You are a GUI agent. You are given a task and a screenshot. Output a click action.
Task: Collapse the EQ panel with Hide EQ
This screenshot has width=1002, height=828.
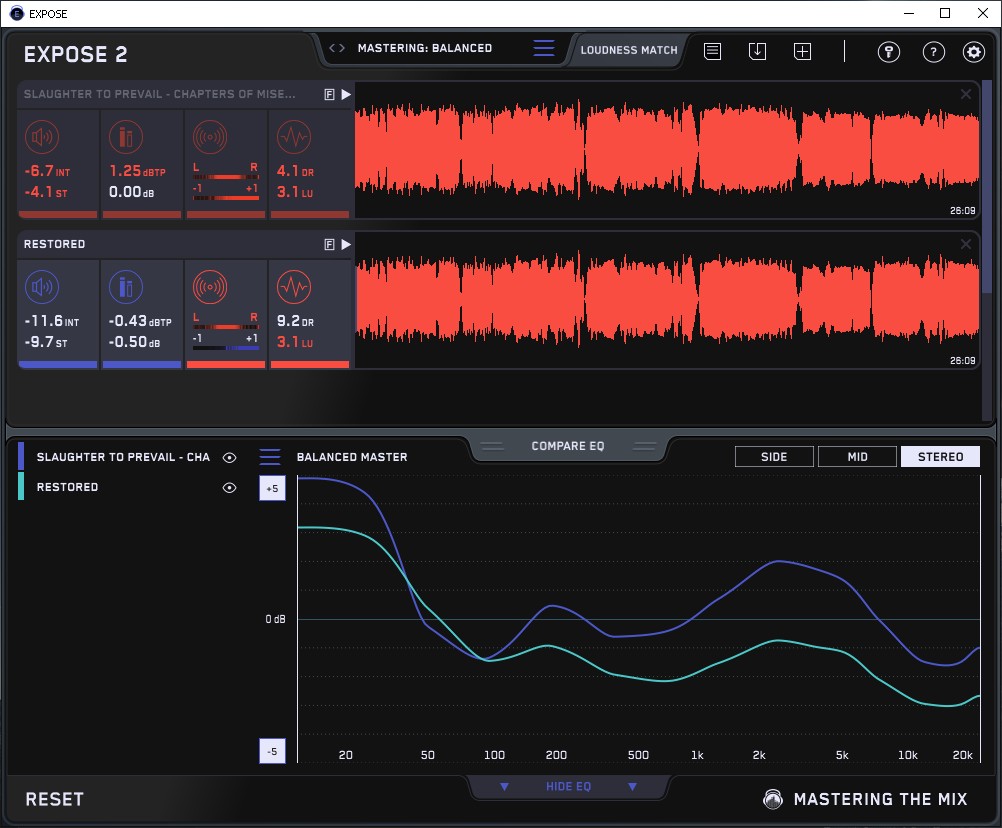click(x=568, y=787)
